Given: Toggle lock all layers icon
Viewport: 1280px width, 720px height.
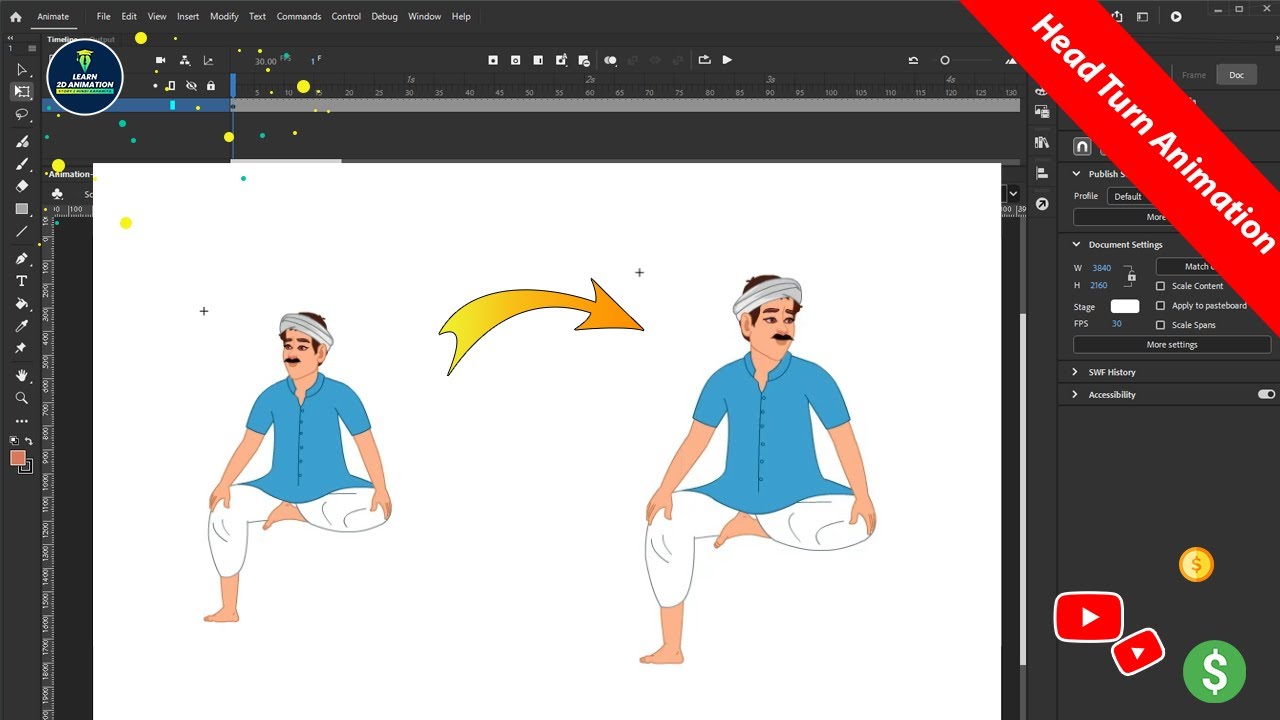Looking at the screenshot, I should pyautogui.click(x=210, y=86).
